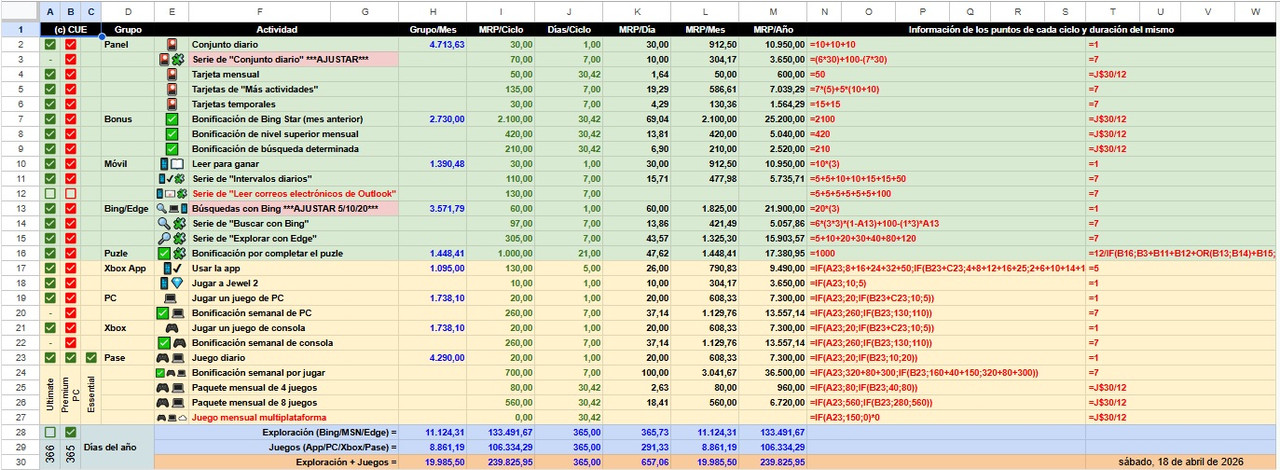Click the 'Actividad' header cell

(x=276, y=30)
